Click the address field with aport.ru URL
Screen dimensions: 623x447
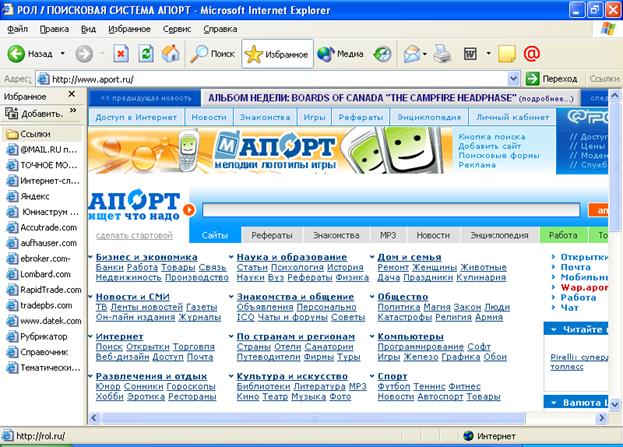pos(272,79)
